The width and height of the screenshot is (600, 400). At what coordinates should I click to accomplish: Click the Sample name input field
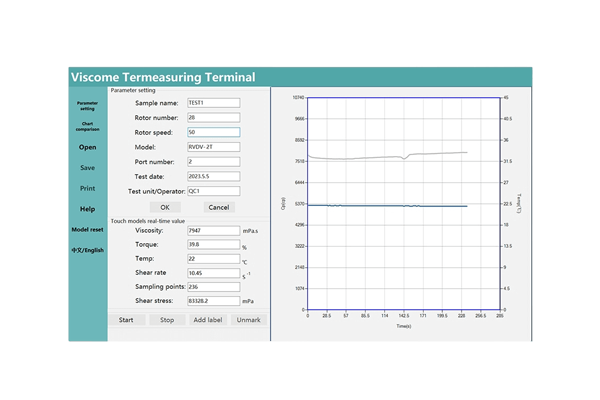coord(212,102)
